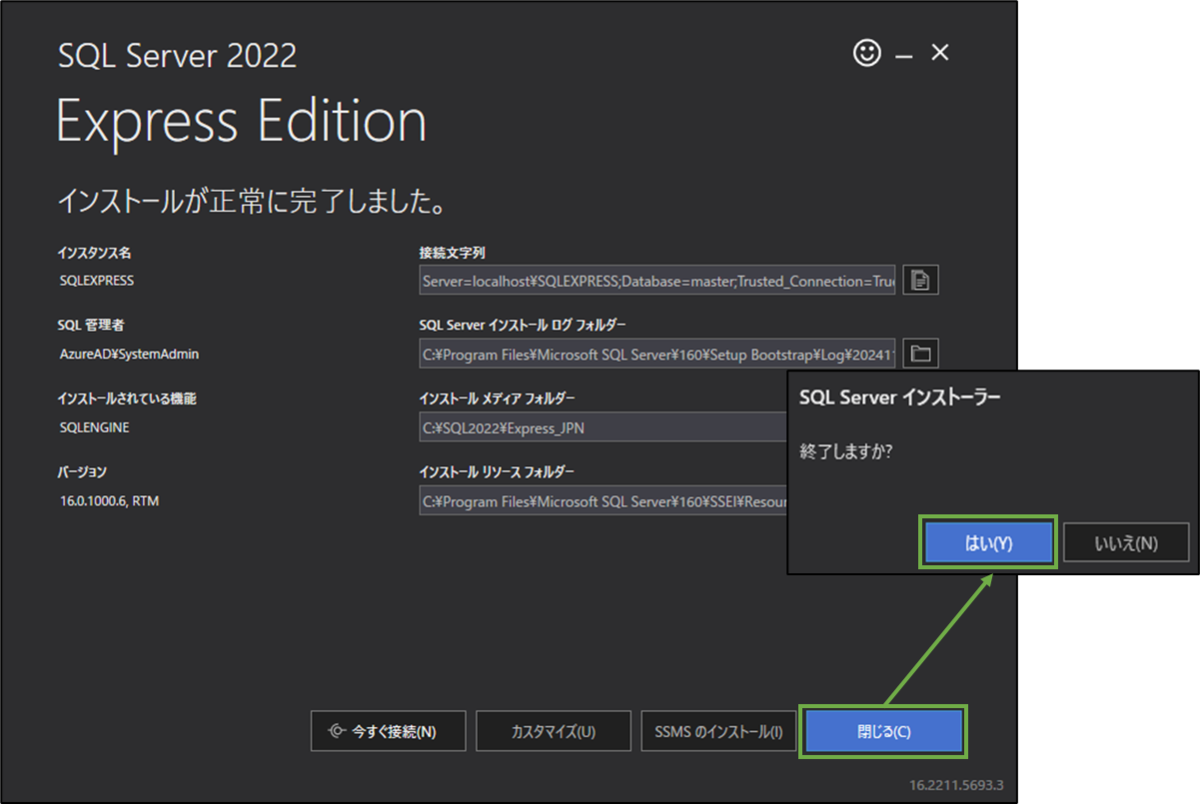The width and height of the screenshot is (1200, 804).
Task: Confirm exit with はい(Y)
Action: point(988,543)
